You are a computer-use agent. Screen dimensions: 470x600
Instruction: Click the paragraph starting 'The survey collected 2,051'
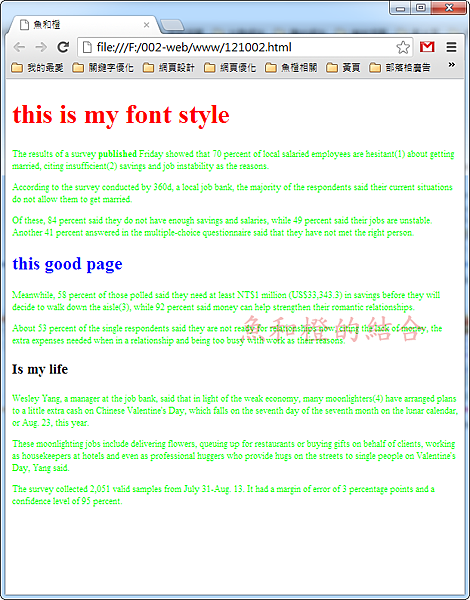223,495
